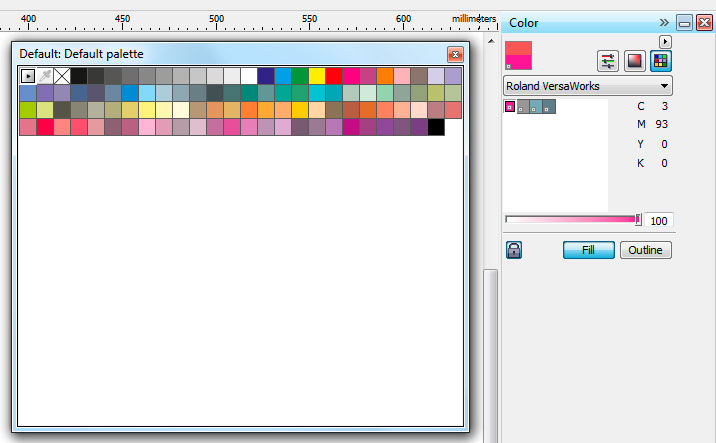Pick the pure red swatch in top row
This screenshot has height=443, width=716.
pos(334,76)
